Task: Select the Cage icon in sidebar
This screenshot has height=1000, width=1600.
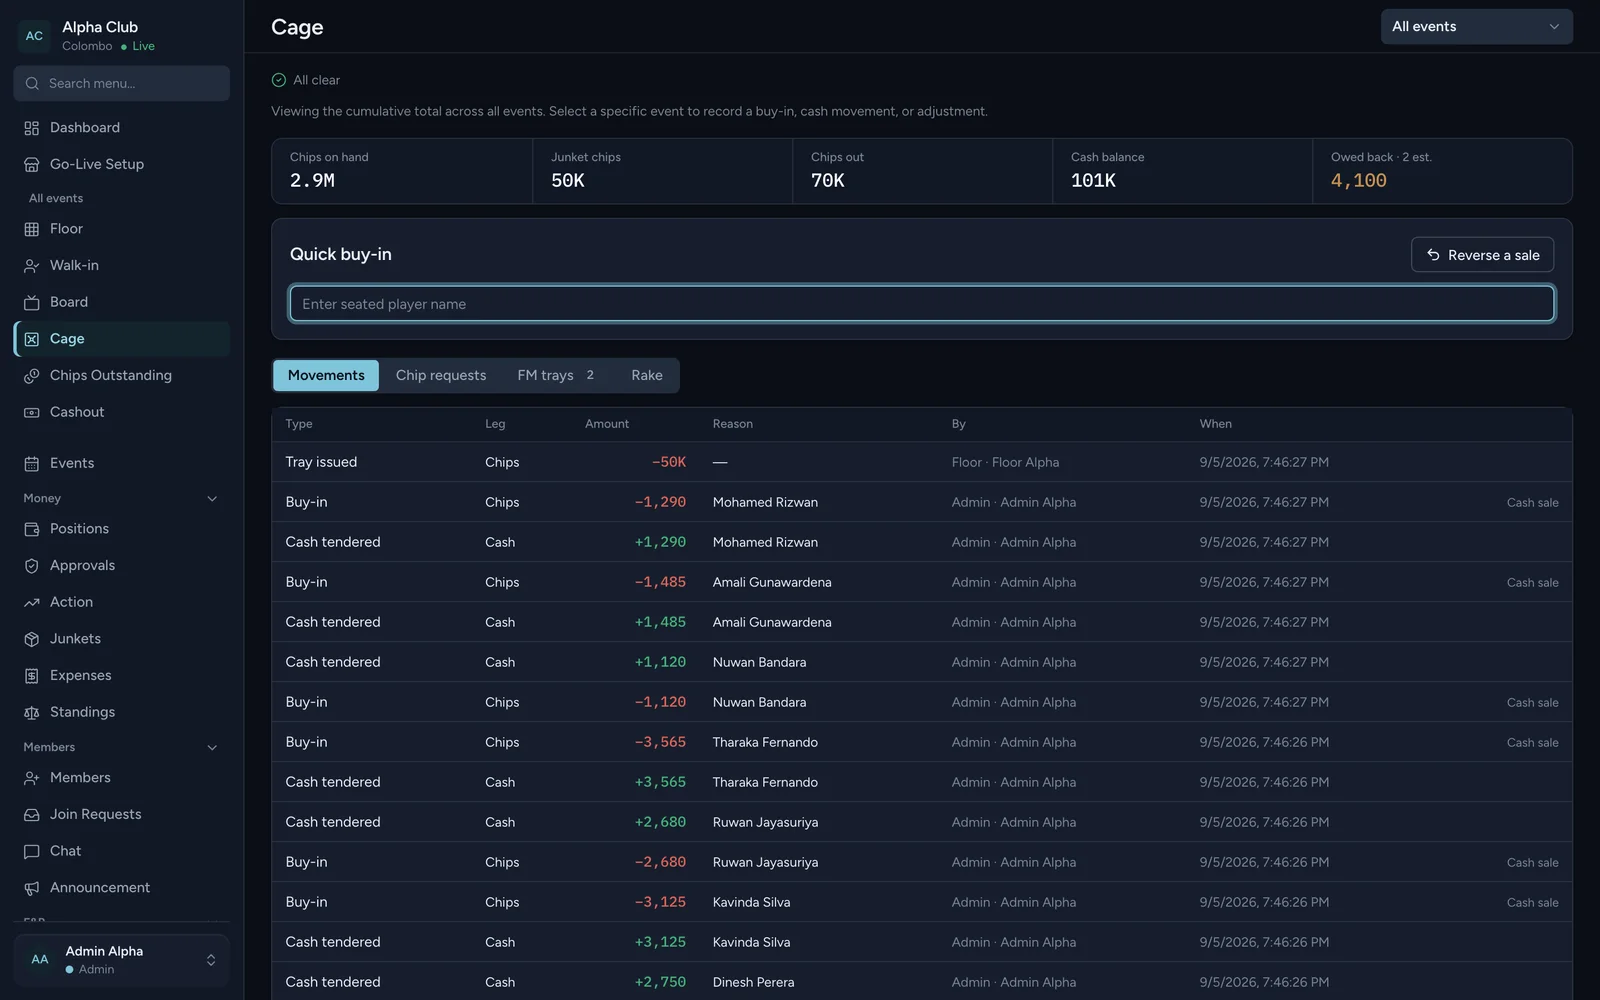Action: pos(31,339)
